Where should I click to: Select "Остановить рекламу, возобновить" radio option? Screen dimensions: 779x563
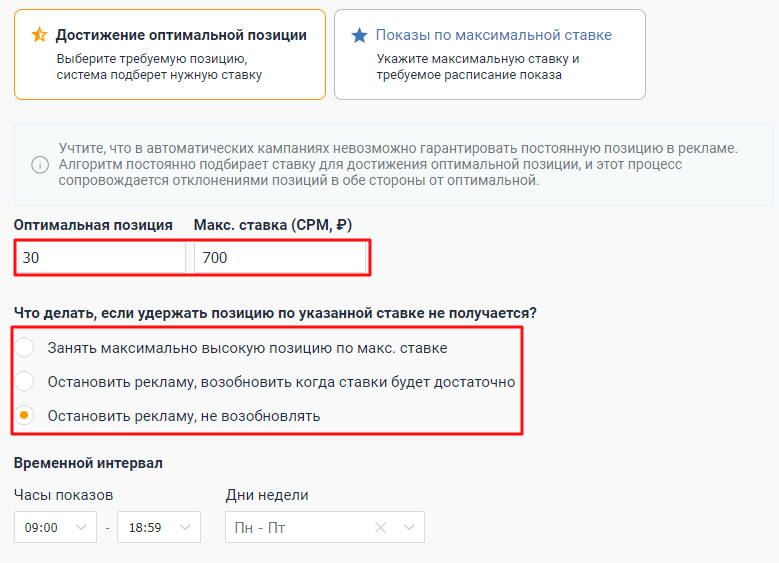(27, 381)
